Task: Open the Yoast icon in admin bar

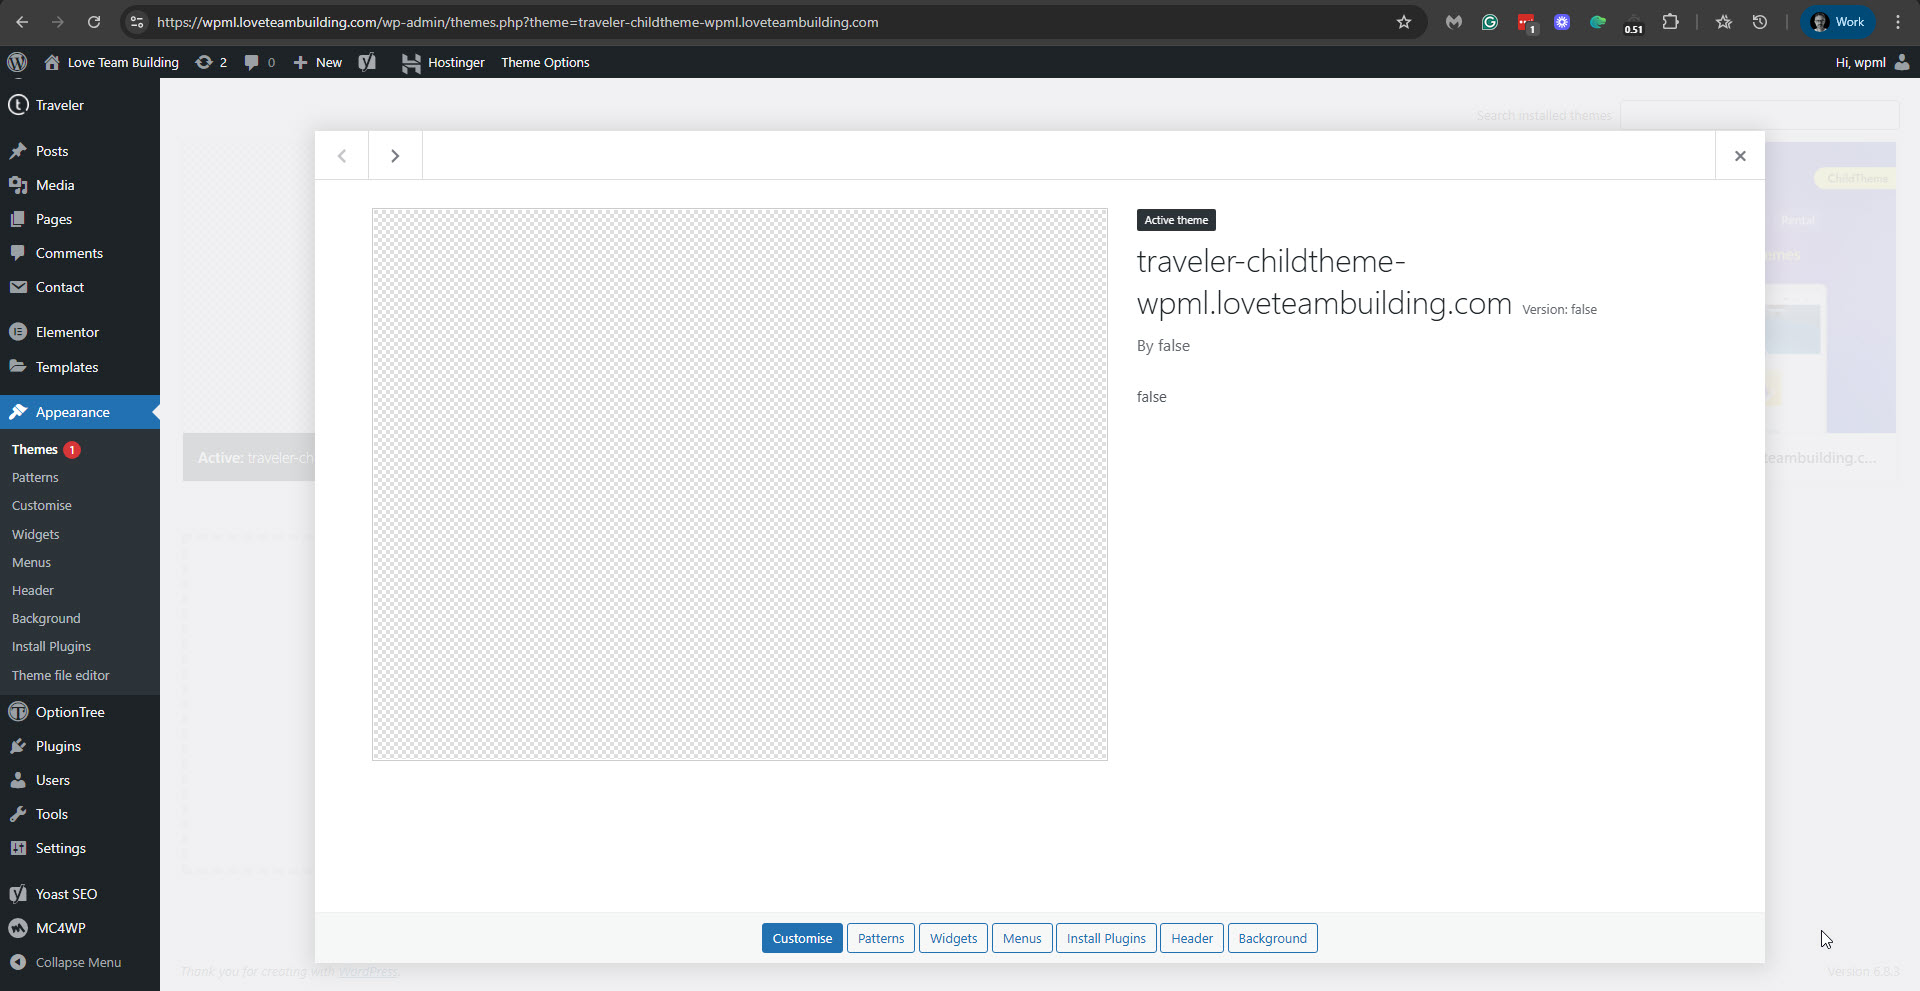Action: (x=367, y=62)
